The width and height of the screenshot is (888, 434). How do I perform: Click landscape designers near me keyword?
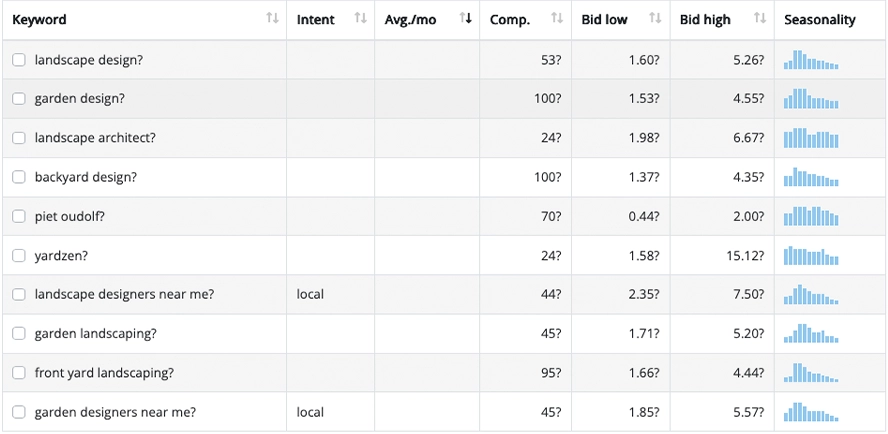click(x=124, y=295)
